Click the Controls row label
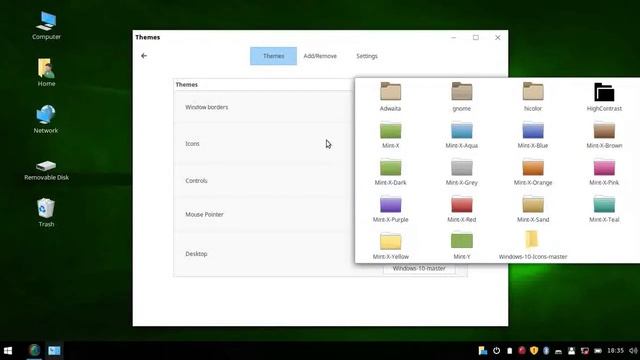 (196, 180)
